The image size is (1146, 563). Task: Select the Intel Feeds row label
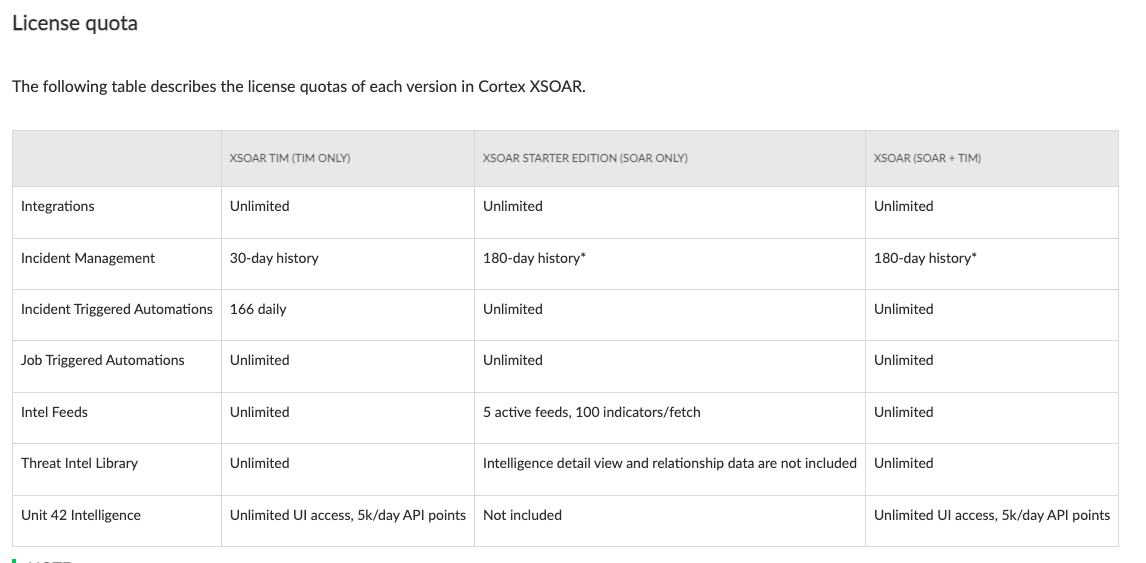[54, 412]
